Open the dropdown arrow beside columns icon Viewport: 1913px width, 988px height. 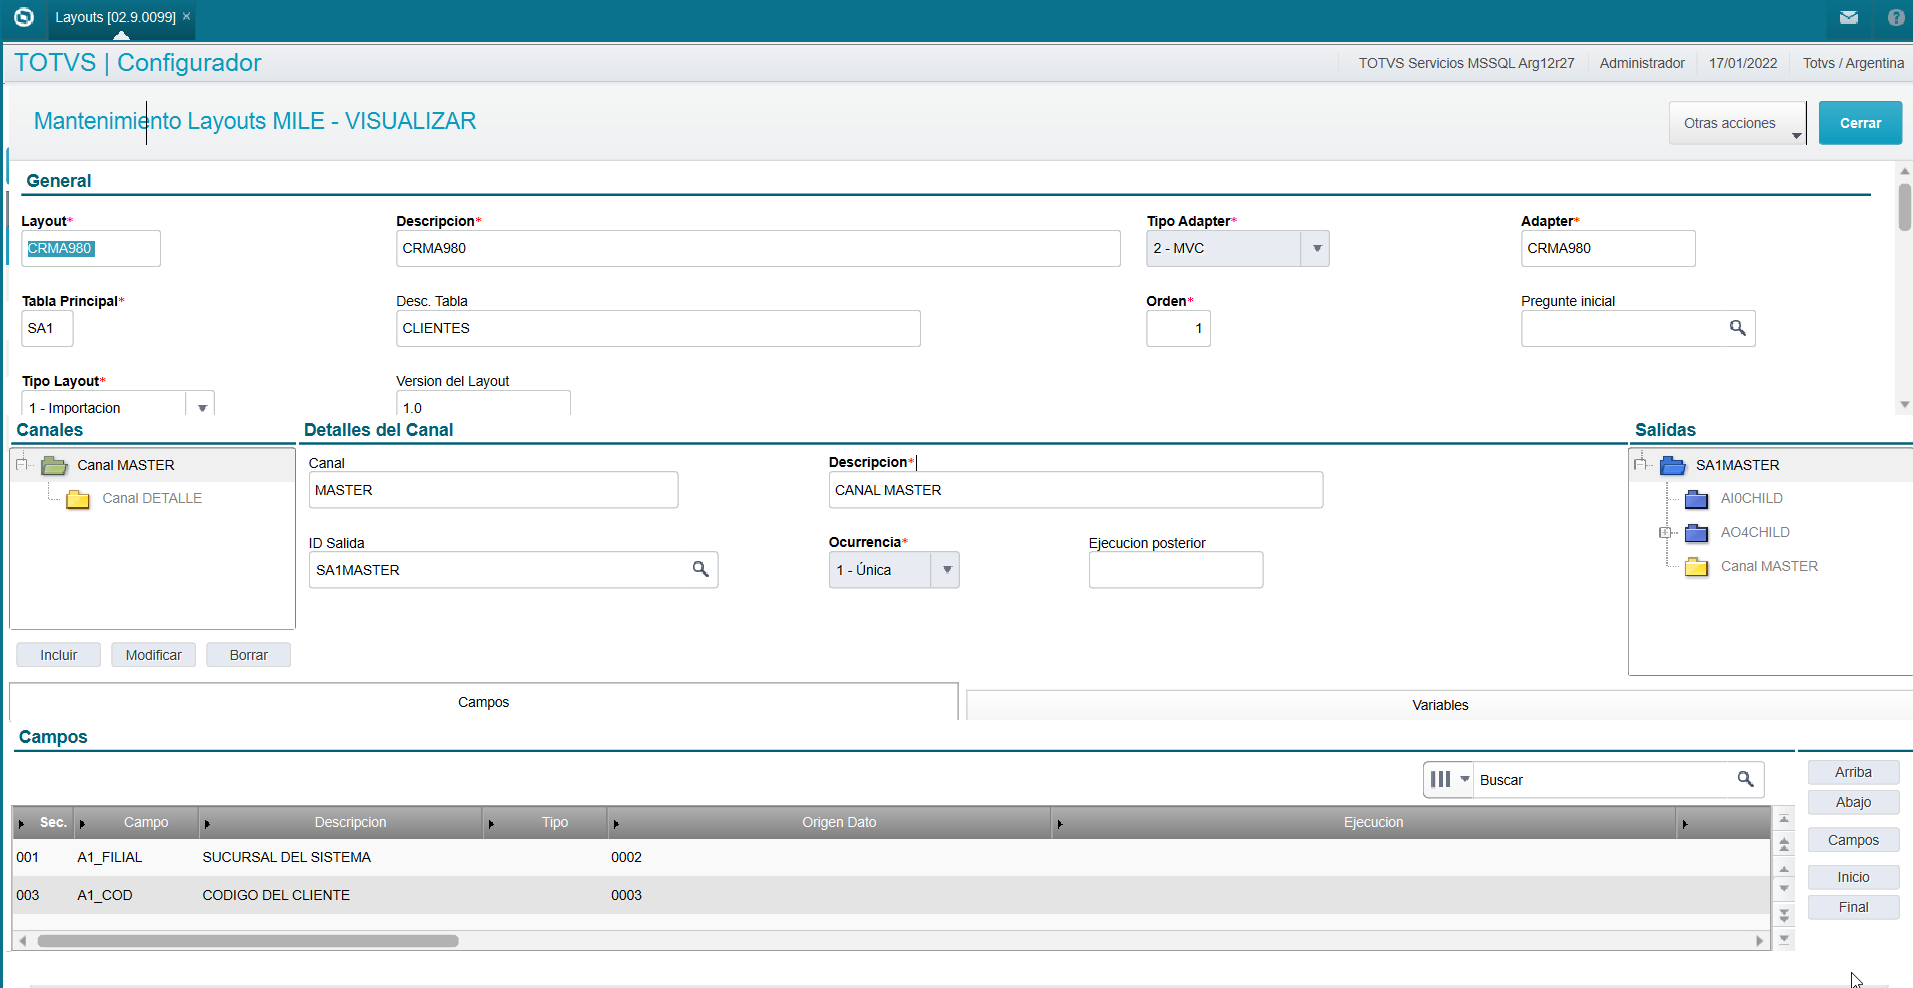pos(1465,779)
